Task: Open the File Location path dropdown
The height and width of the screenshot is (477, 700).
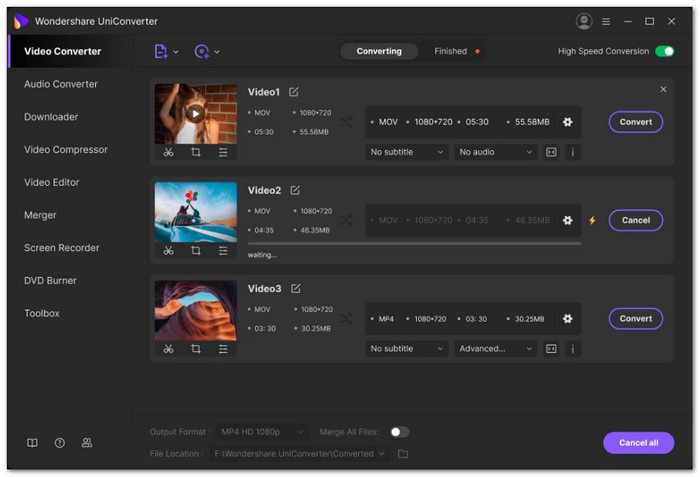Action: click(299, 454)
